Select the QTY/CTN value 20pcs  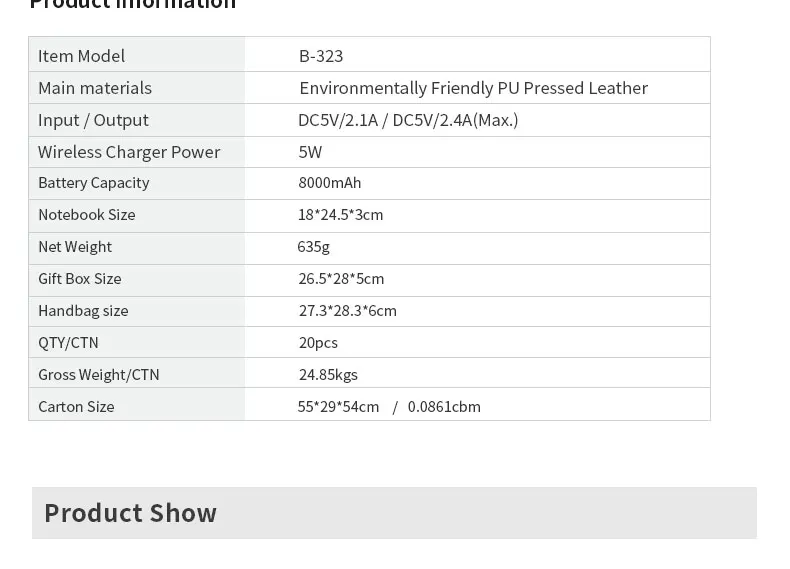click(318, 343)
